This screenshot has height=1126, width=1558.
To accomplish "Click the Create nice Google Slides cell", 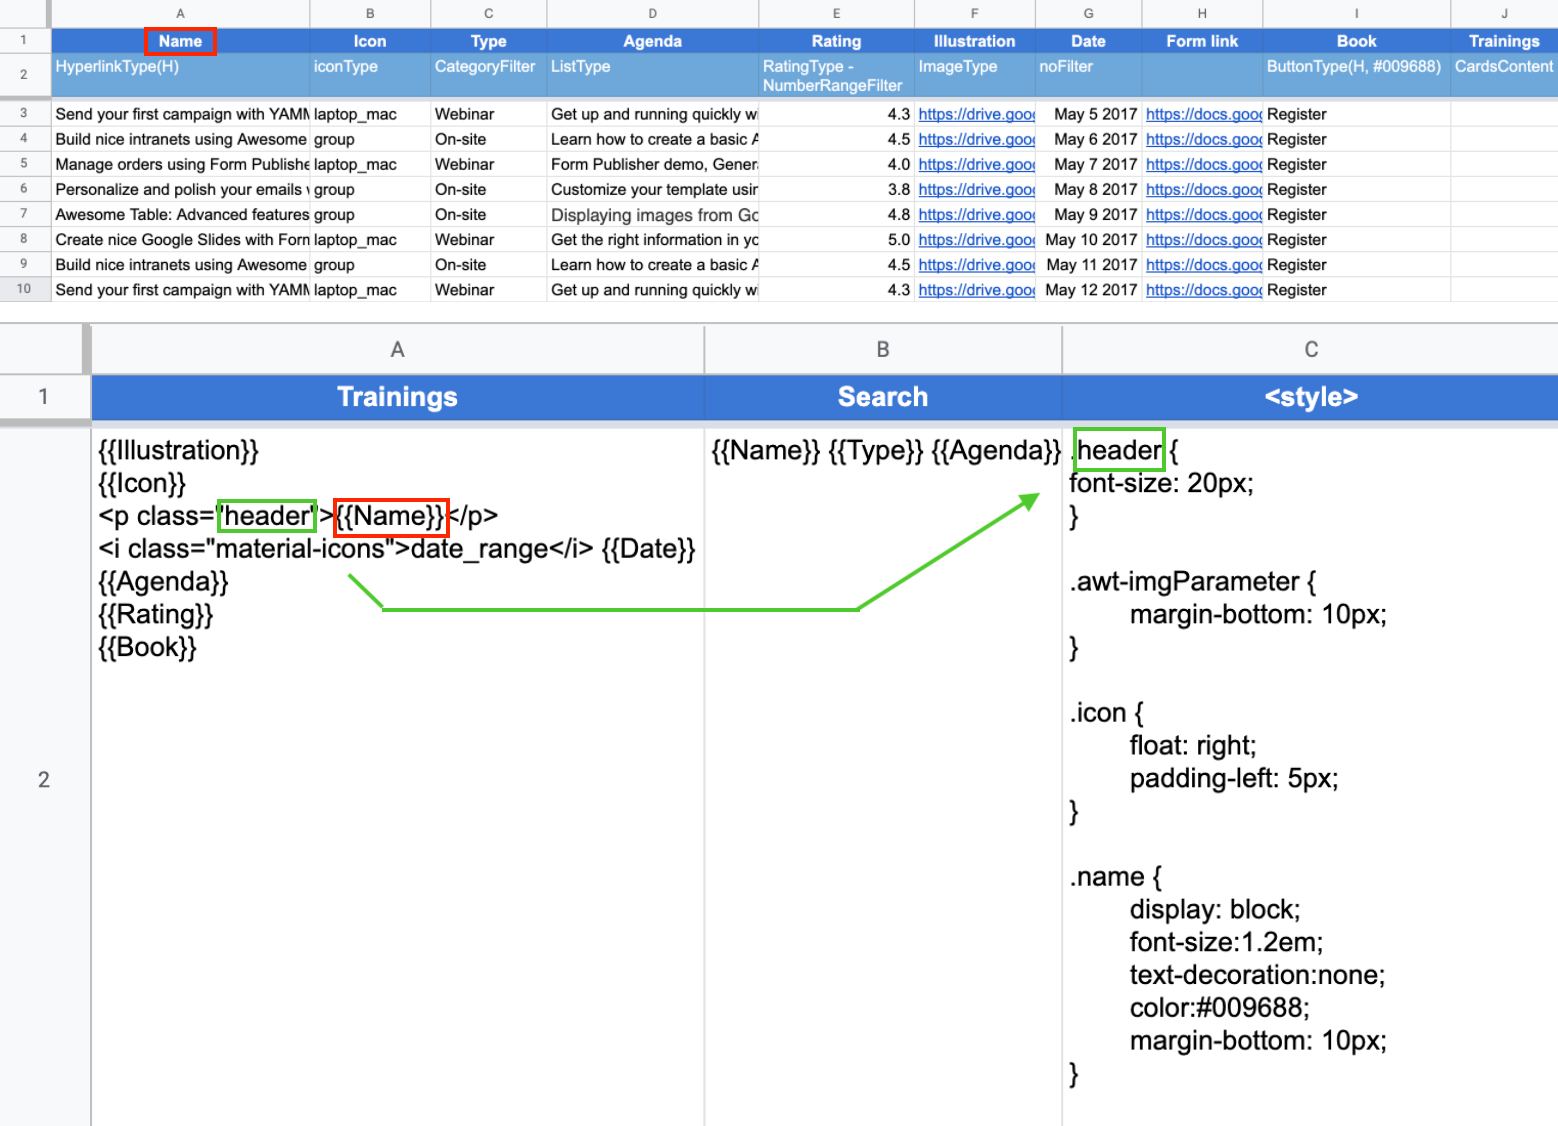I will coord(181,239).
